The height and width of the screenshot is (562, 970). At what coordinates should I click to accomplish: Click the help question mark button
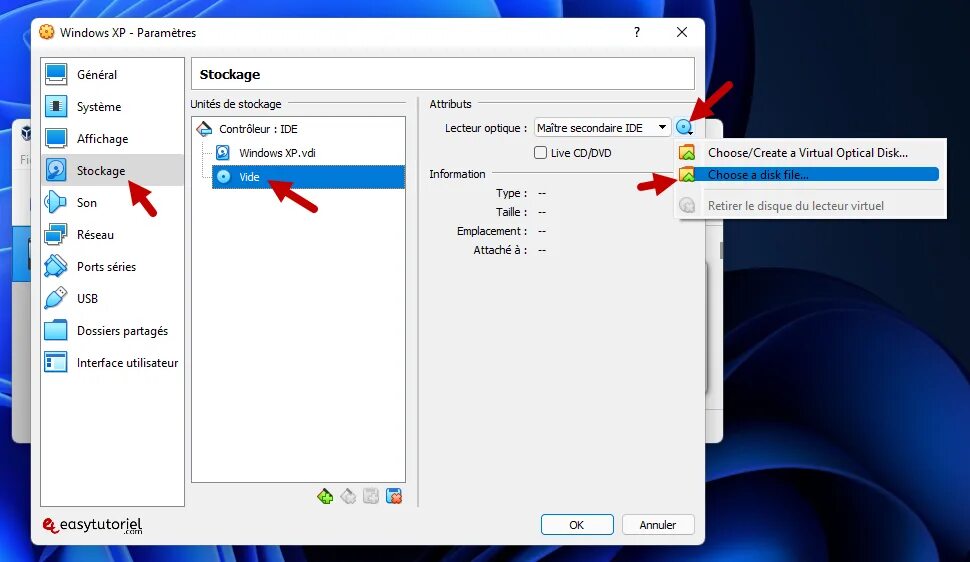pyautogui.click(x=637, y=32)
